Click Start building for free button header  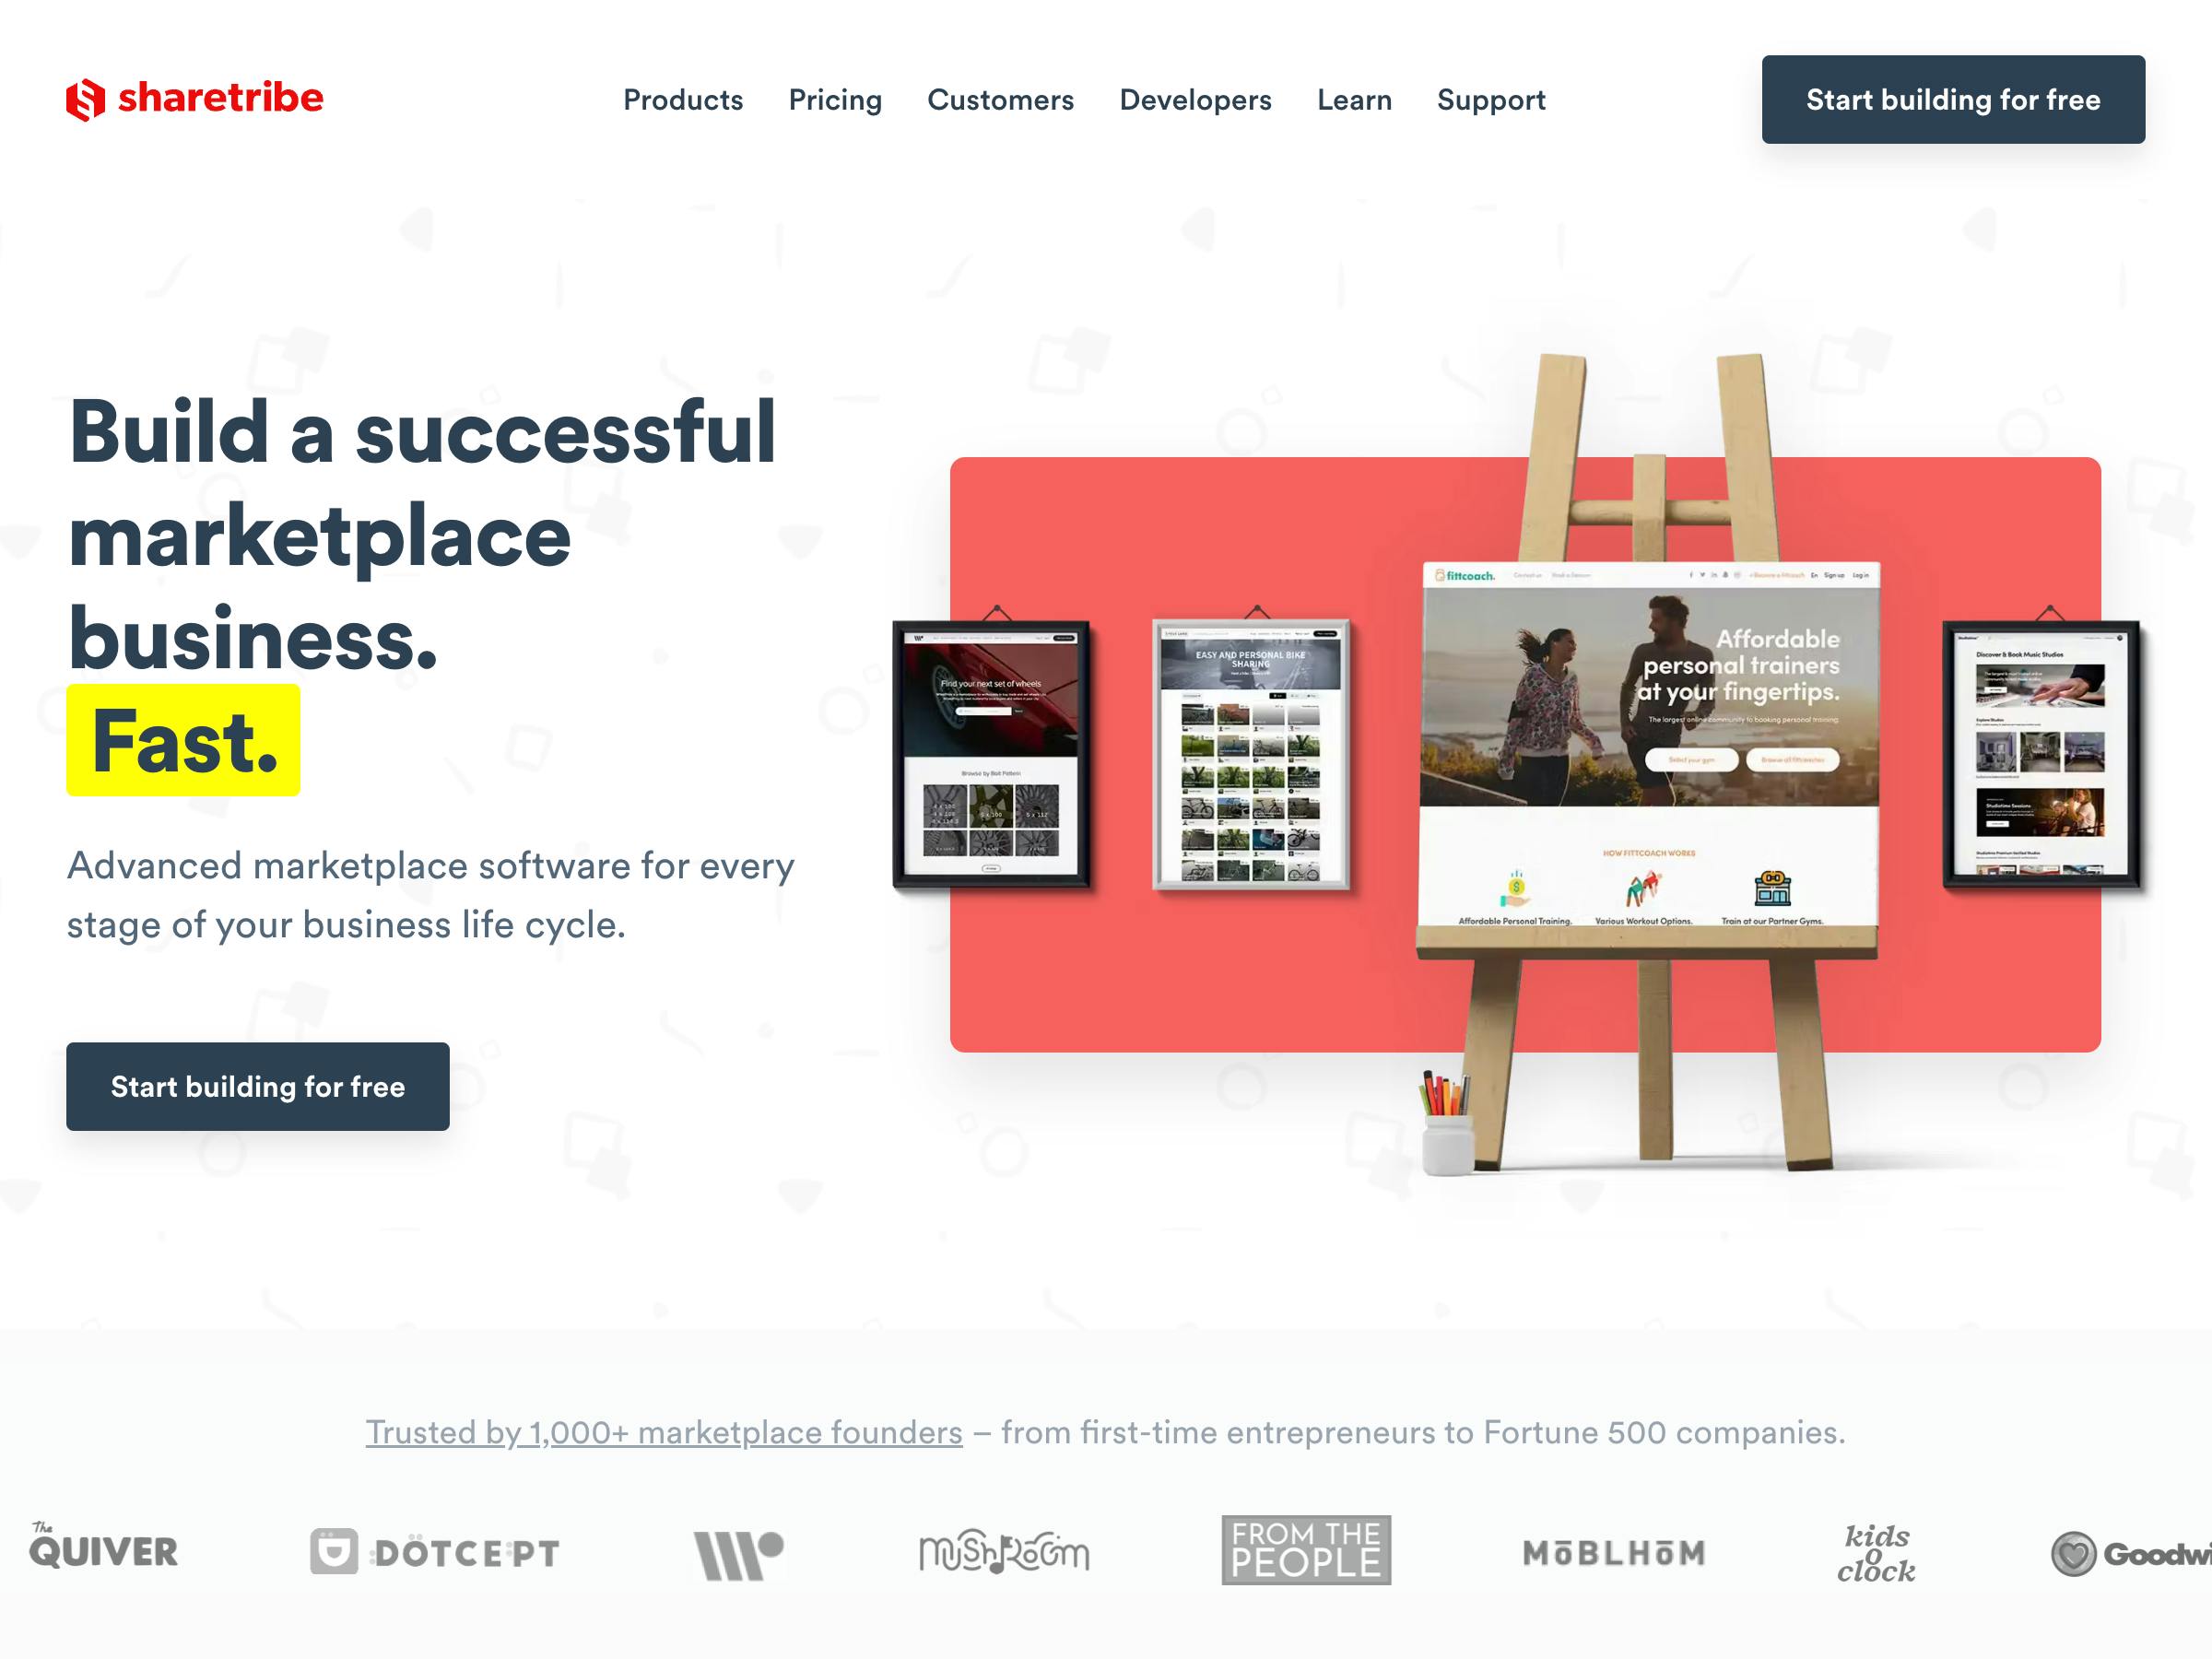point(1951,100)
